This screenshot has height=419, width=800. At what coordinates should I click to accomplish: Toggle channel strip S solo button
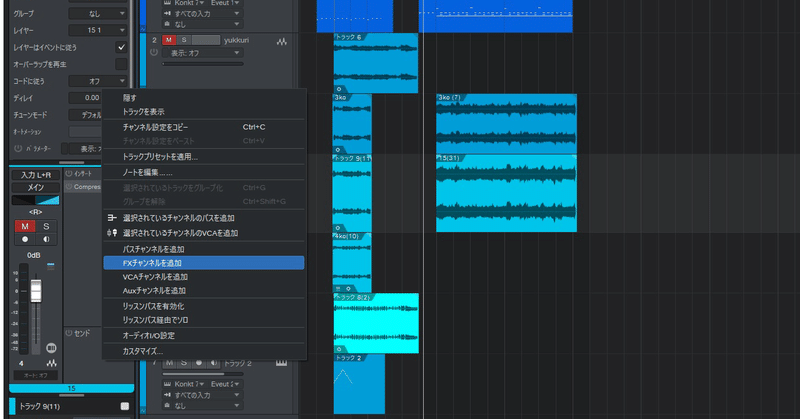(46, 226)
